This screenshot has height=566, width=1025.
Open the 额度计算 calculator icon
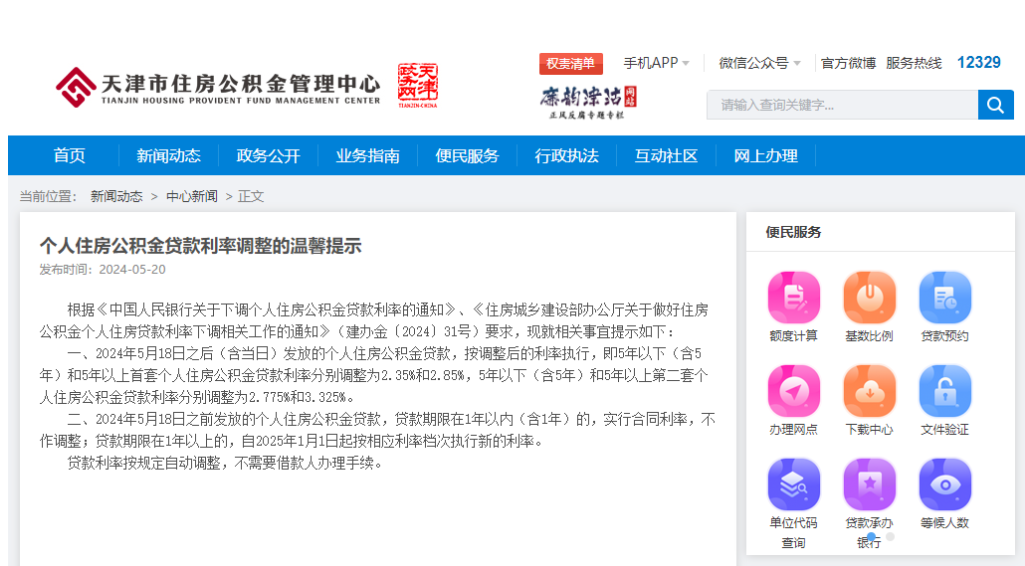pos(794,298)
